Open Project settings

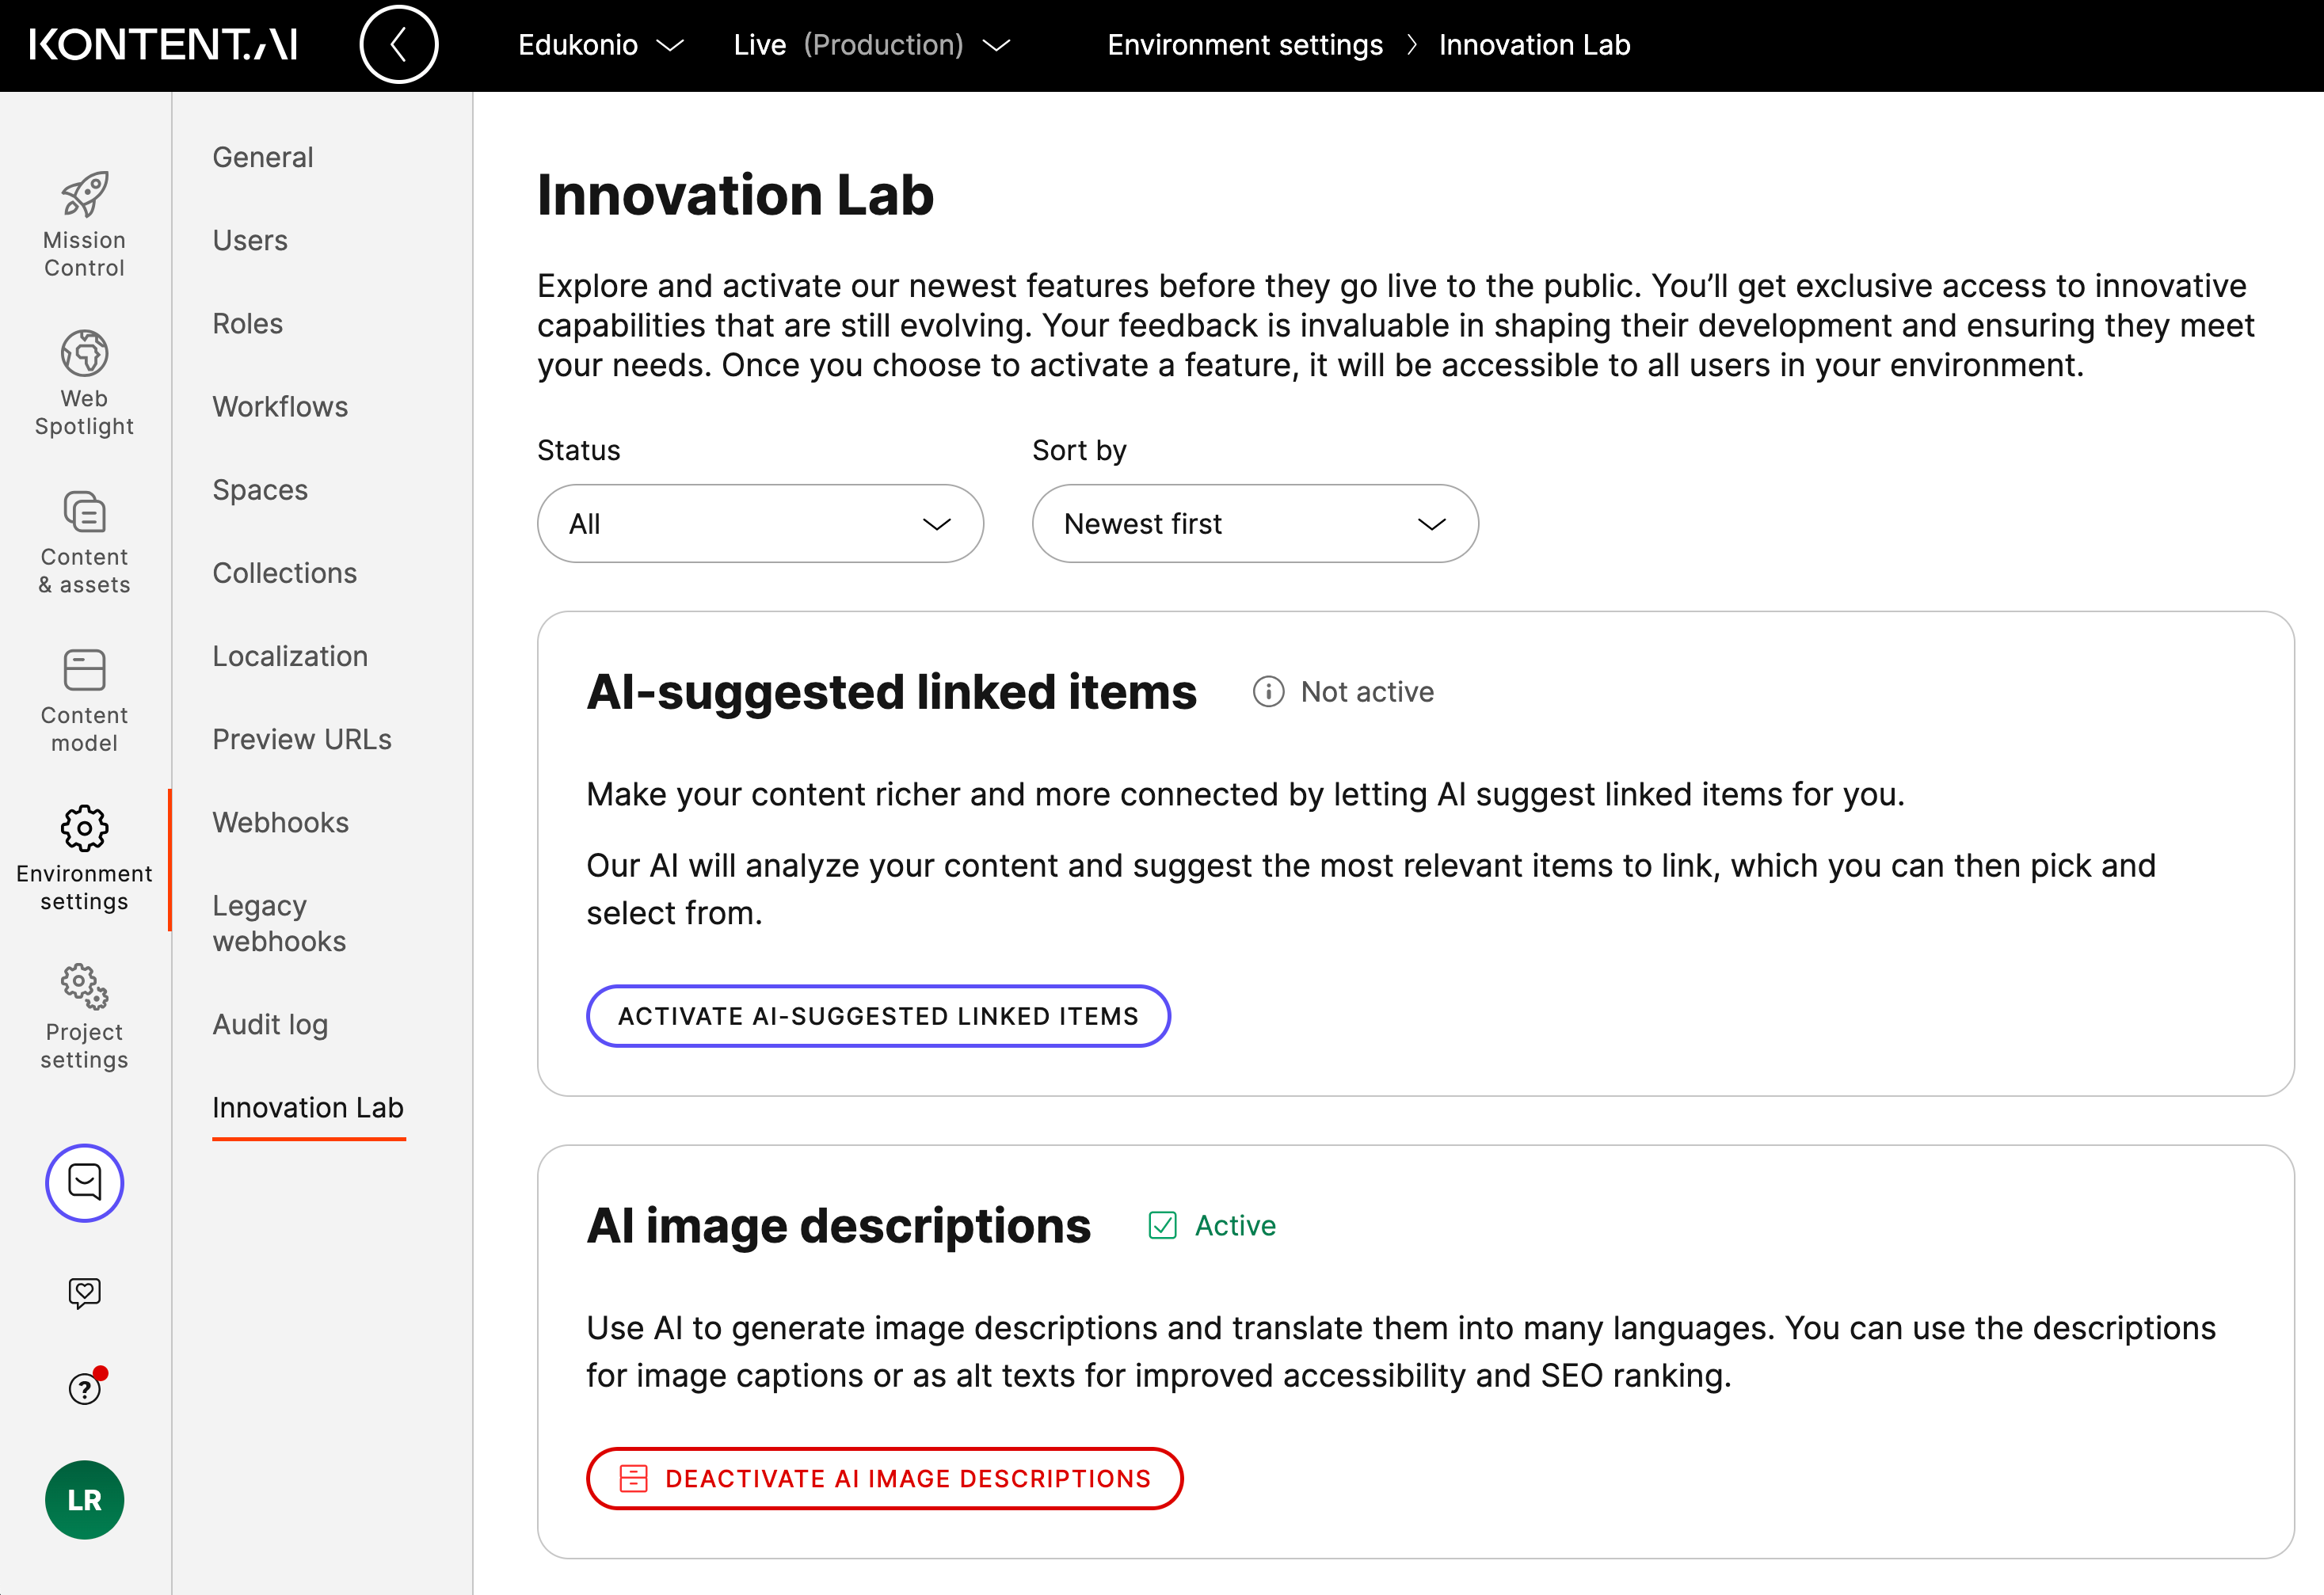click(x=84, y=1015)
